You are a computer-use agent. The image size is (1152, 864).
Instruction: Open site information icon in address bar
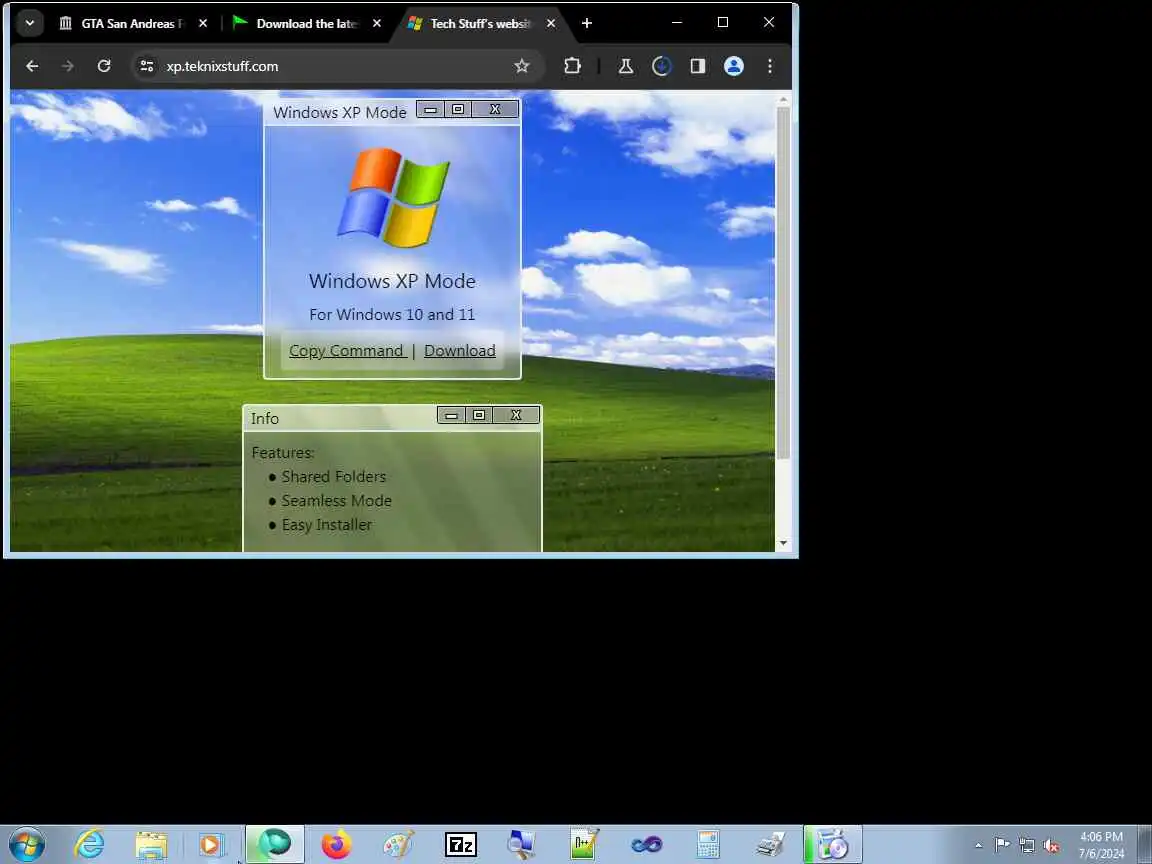pos(147,66)
